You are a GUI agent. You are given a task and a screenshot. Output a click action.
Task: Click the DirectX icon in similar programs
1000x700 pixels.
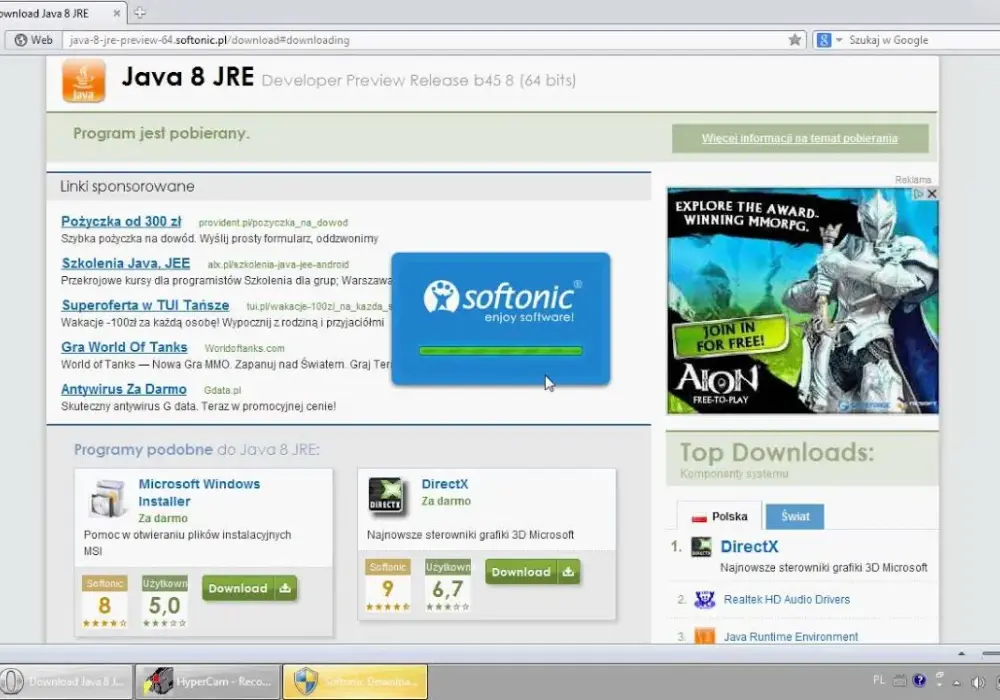pos(386,495)
